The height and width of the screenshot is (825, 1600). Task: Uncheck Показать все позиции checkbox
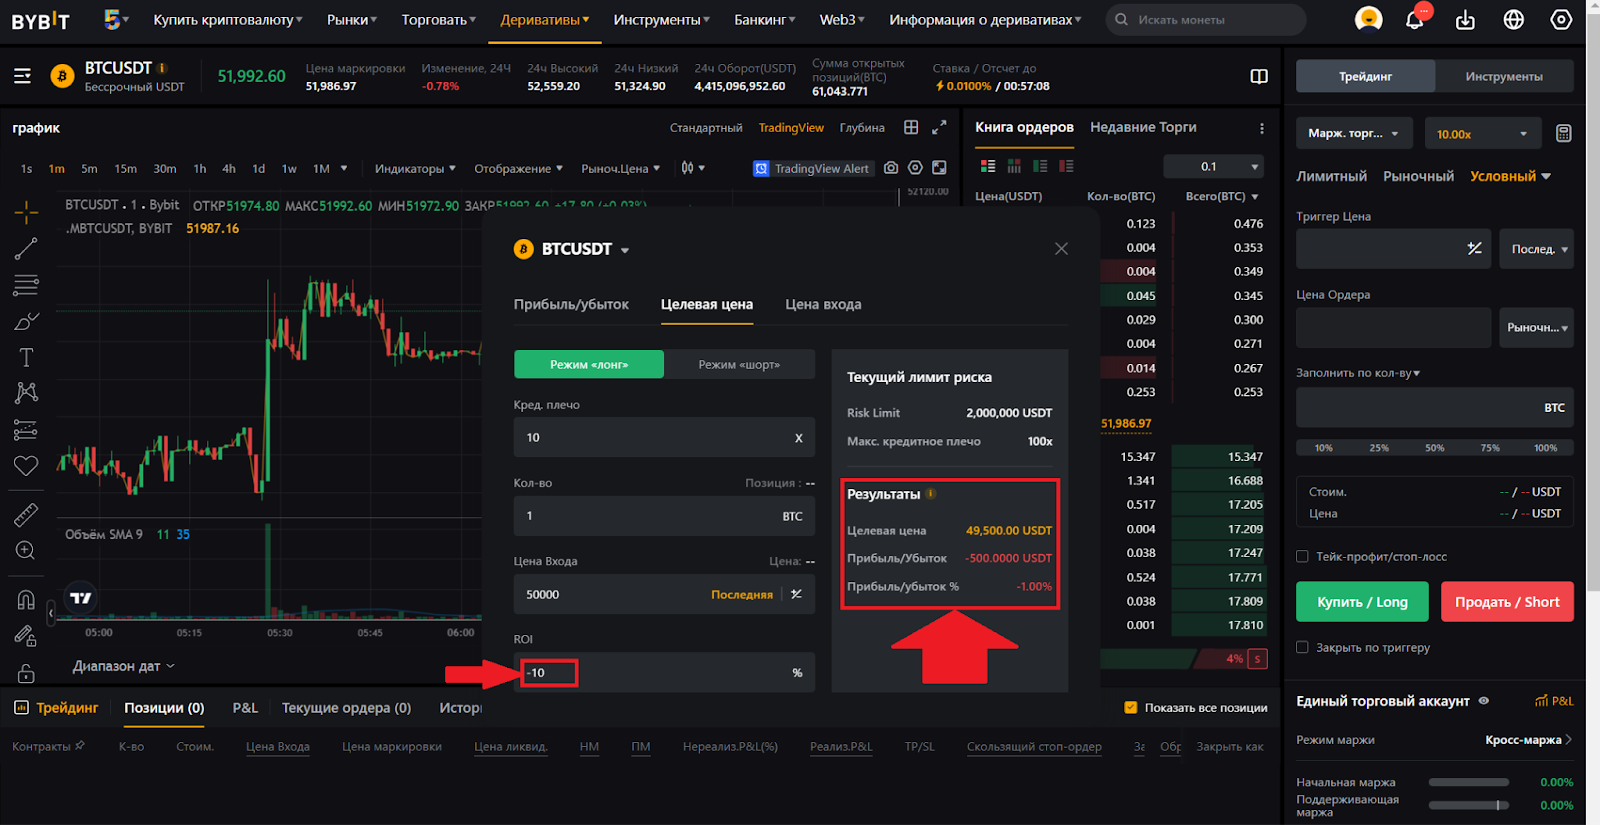1131,708
